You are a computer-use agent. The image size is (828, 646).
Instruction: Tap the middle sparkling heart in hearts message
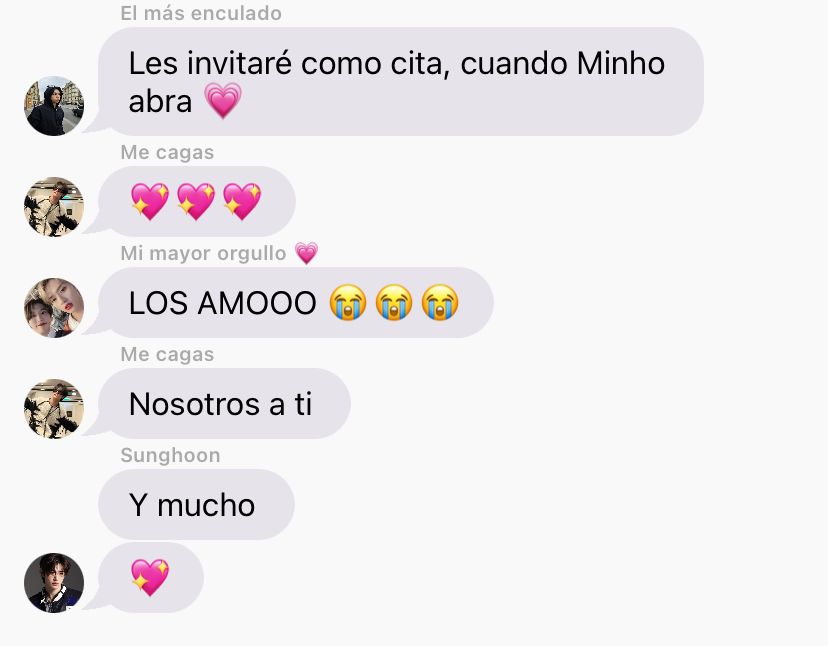click(196, 201)
